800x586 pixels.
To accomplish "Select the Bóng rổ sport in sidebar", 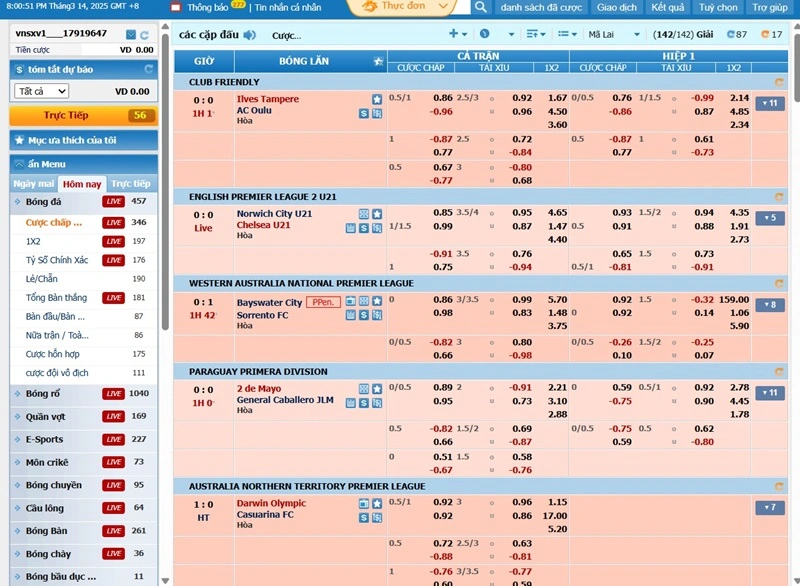I will (43, 393).
